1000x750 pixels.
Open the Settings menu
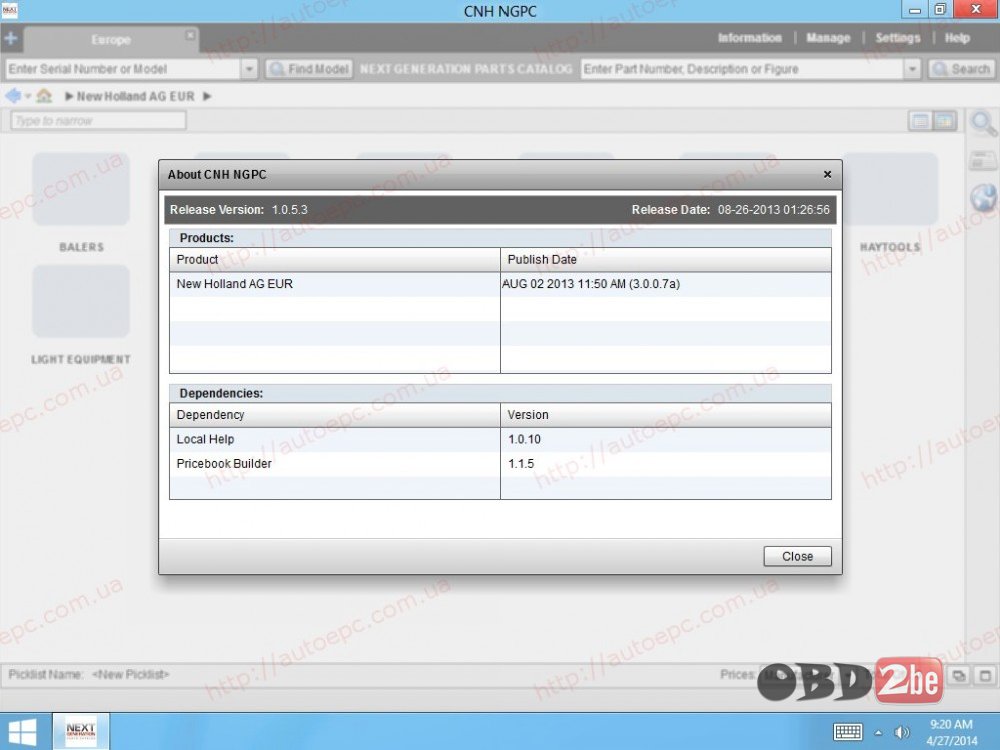(897, 38)
